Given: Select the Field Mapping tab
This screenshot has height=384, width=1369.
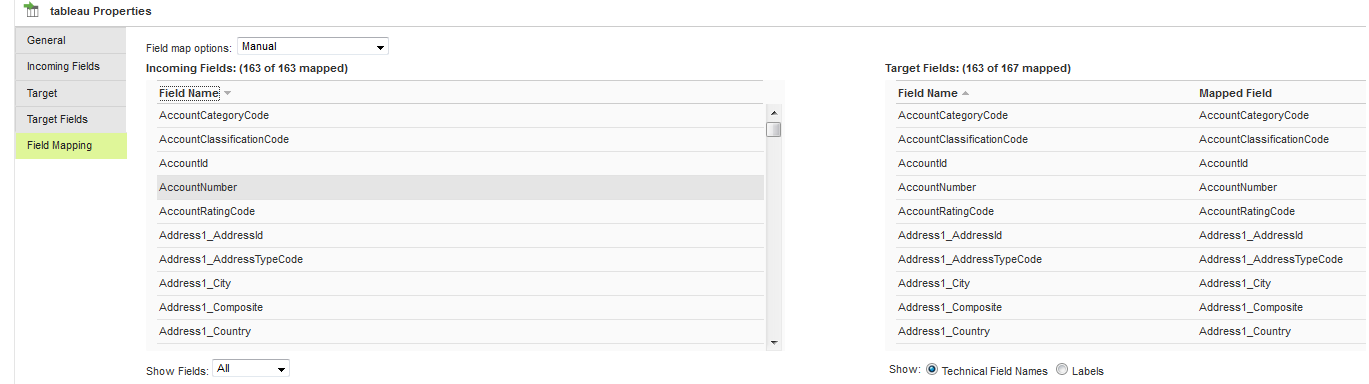Looking at the screenshot, I should [71, 145].
